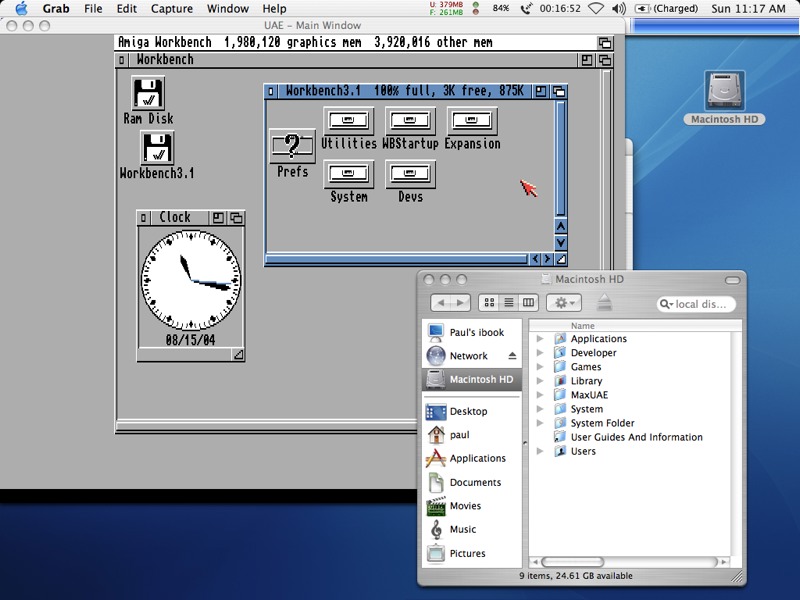
Task: Open the WBStartup drawer
Action: tap(410, 120)
